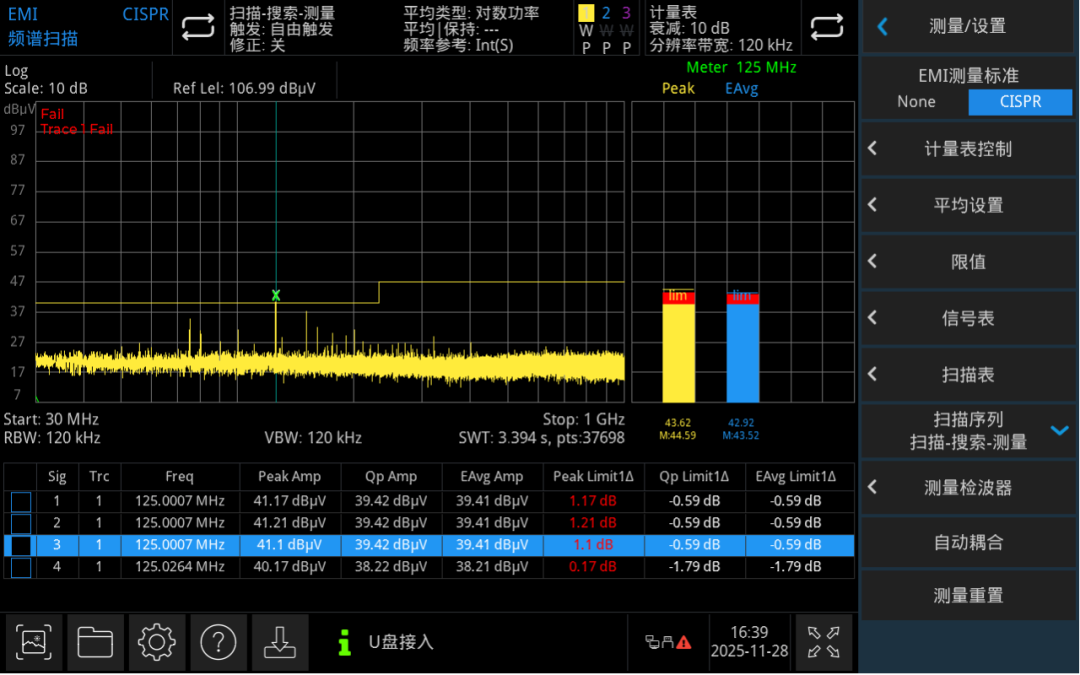
Task: Tap the Meter 125 MHz label
Action: coord(741,68)
